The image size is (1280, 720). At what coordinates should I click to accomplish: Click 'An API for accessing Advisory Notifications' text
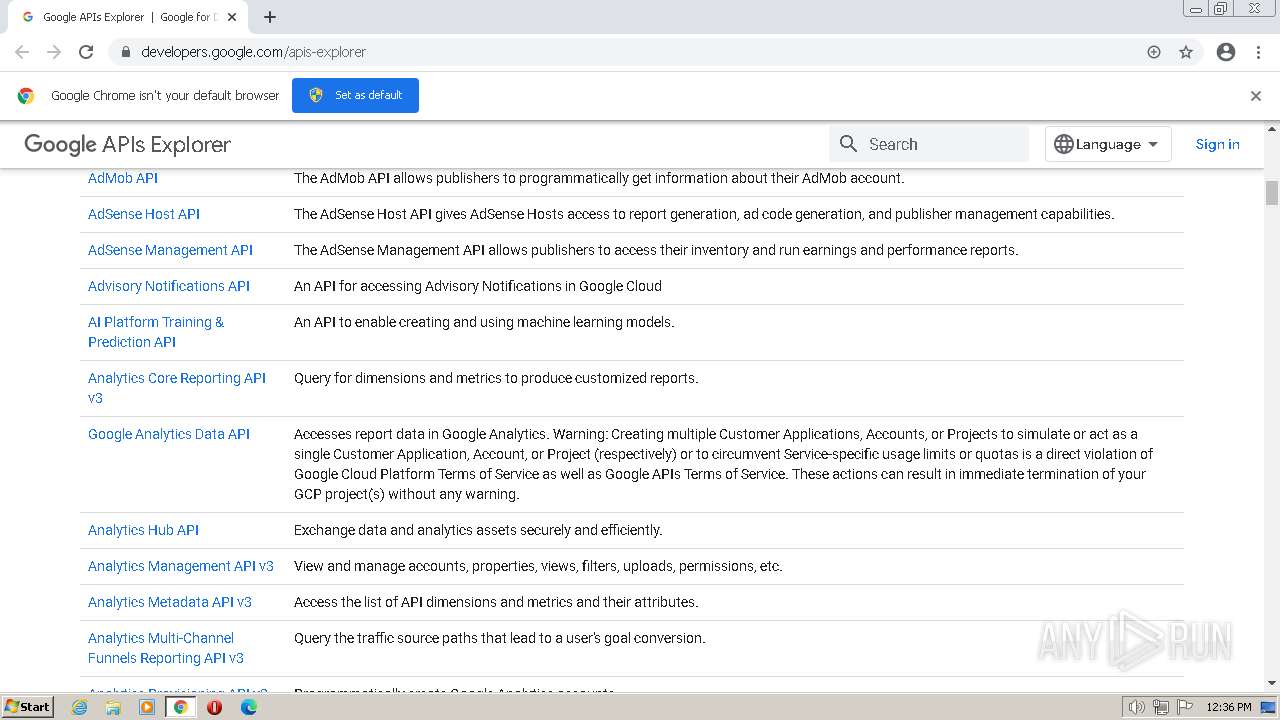point(478,286)
